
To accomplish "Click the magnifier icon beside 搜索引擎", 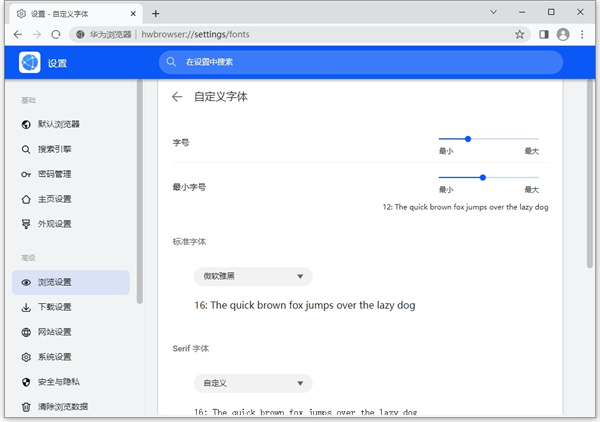I will coord(26,150).
